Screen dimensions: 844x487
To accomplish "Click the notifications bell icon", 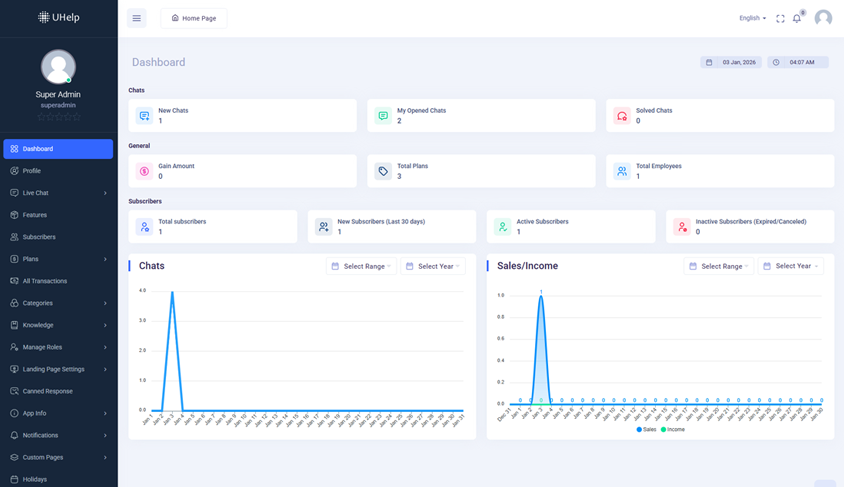I will coord(797,18).
